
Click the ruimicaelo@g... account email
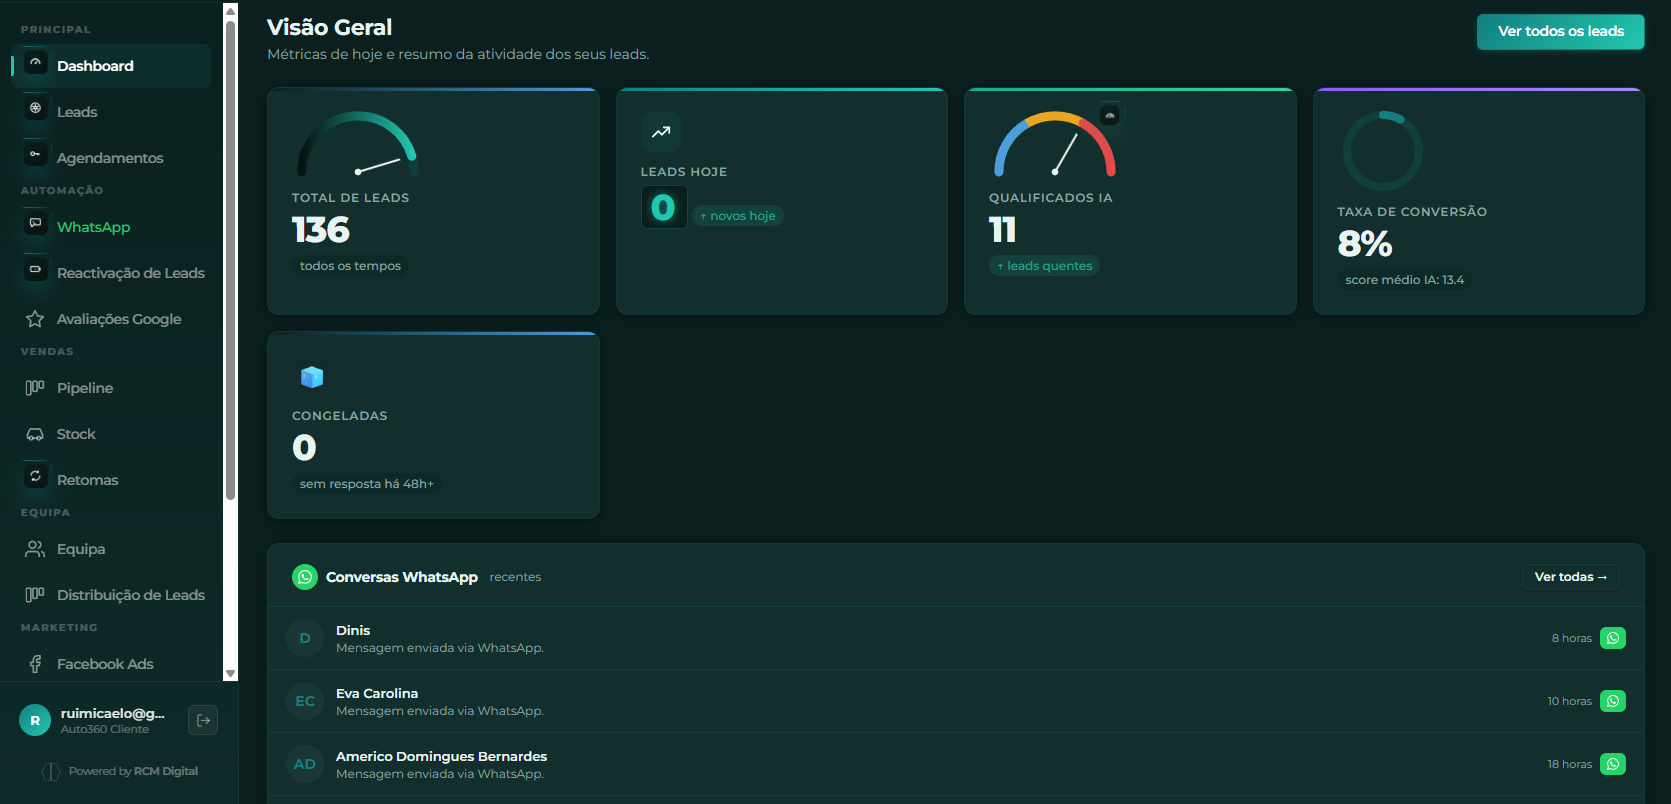(x=112, y=713)
